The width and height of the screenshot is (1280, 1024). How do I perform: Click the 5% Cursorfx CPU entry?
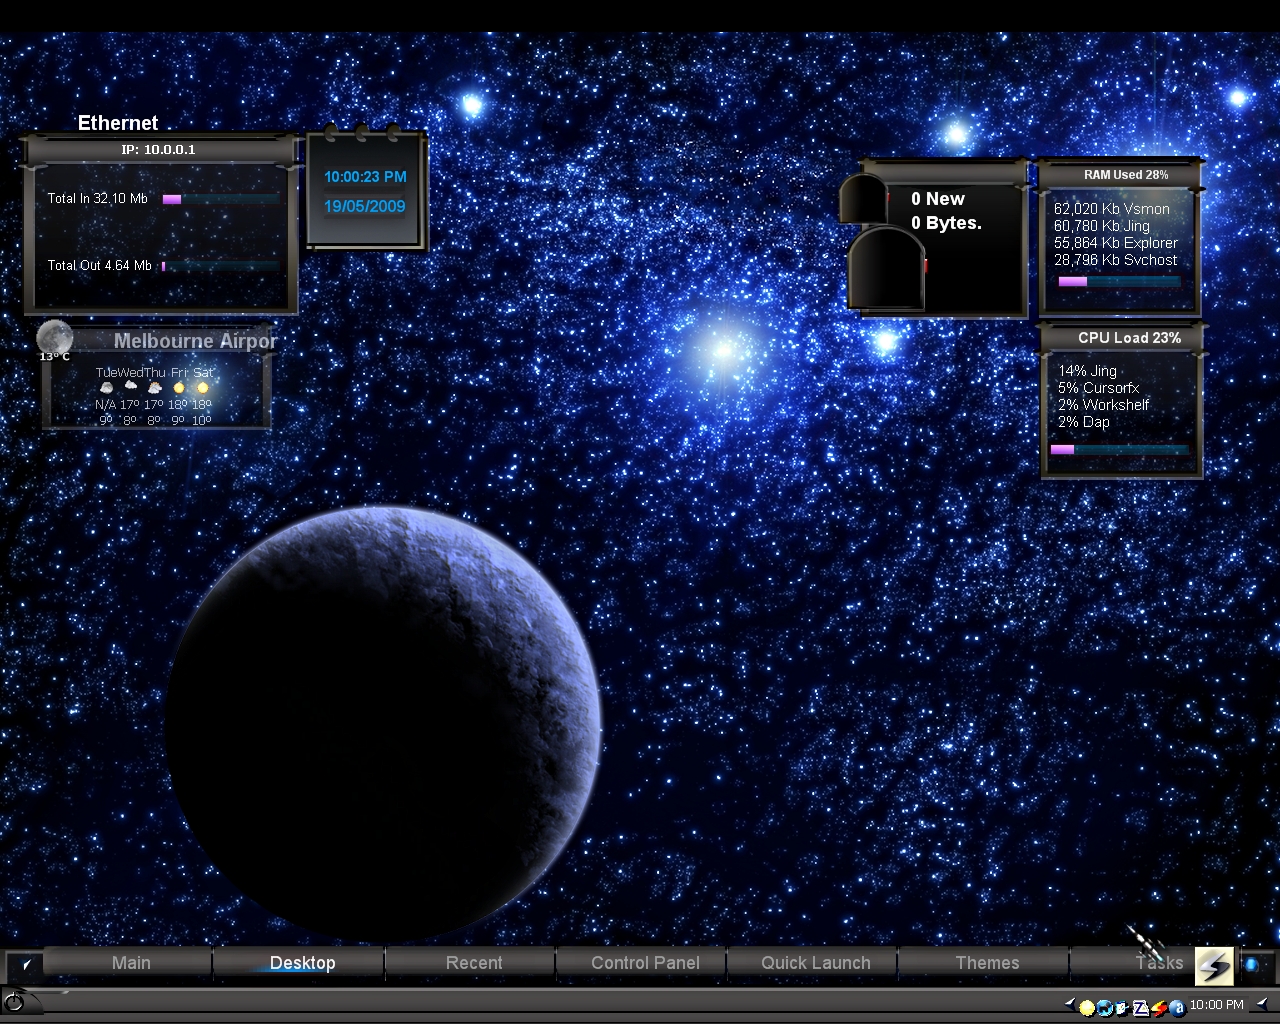pos(1099,388)
